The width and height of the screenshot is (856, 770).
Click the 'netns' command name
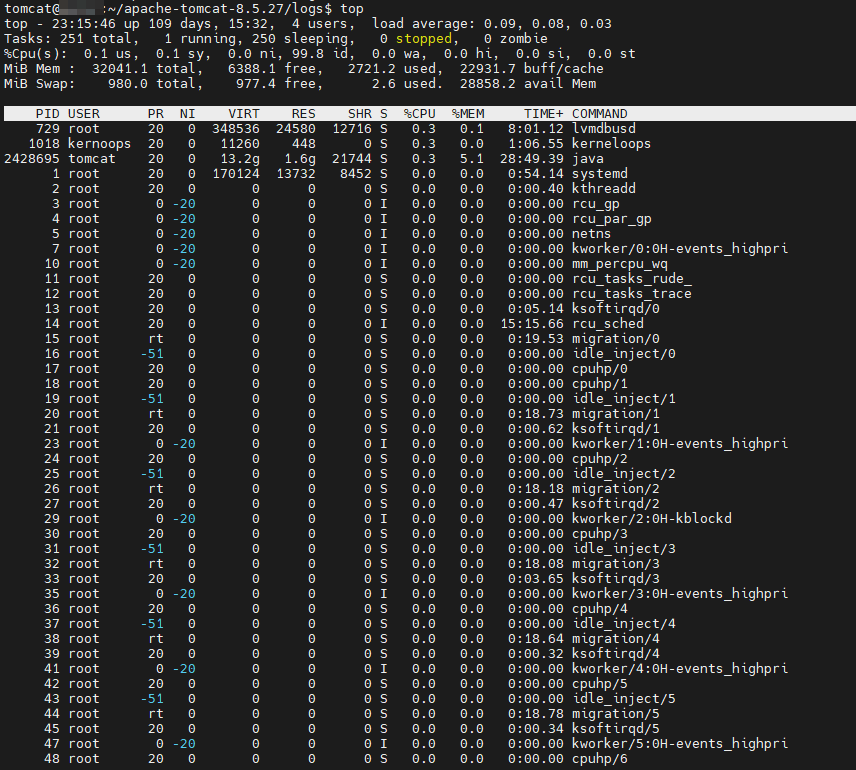[591, 234]
